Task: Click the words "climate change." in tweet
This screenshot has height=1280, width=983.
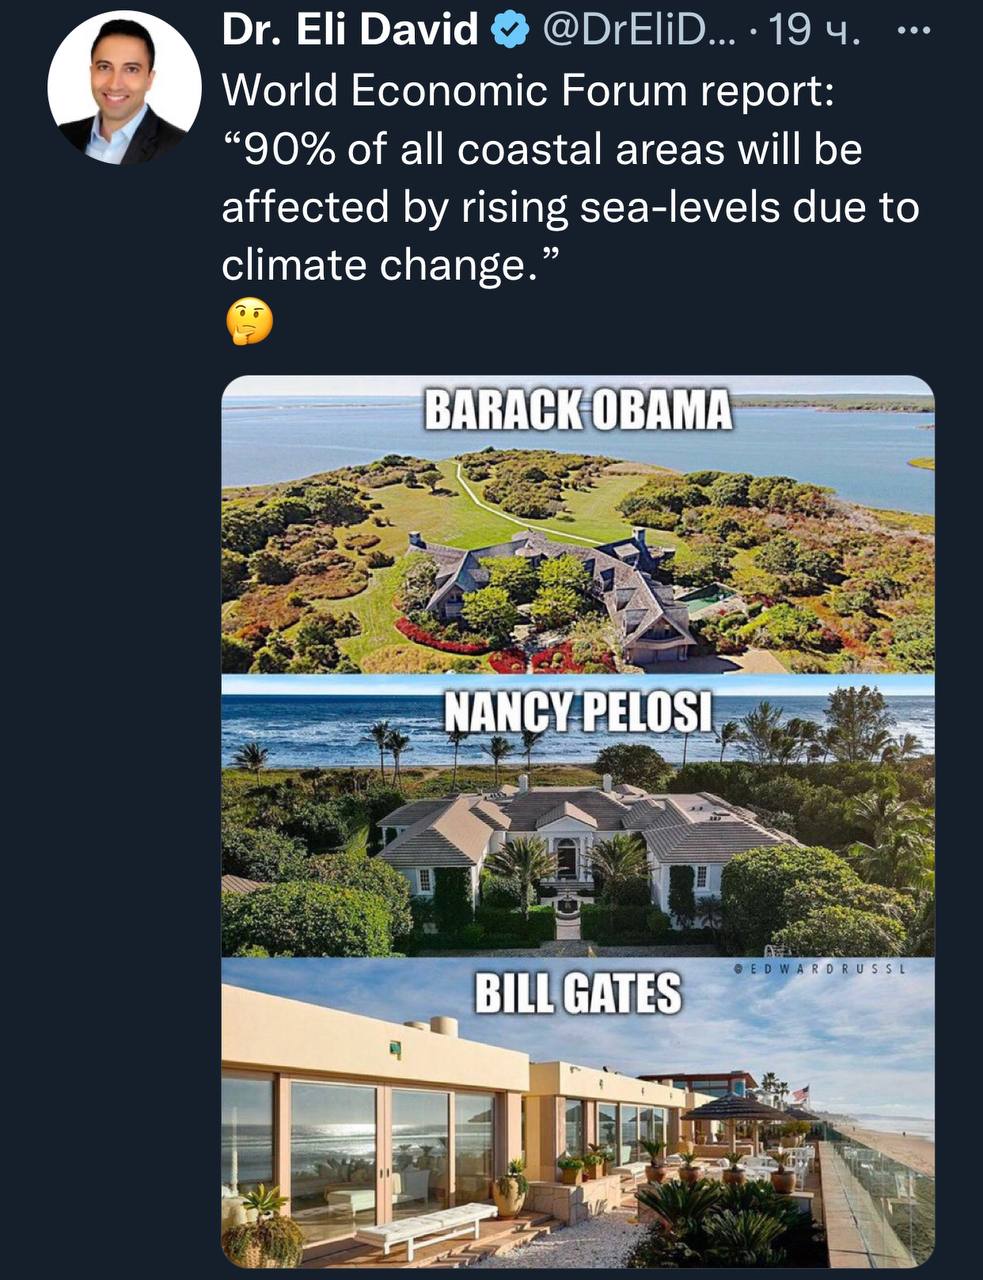Action: coord(385,265)
